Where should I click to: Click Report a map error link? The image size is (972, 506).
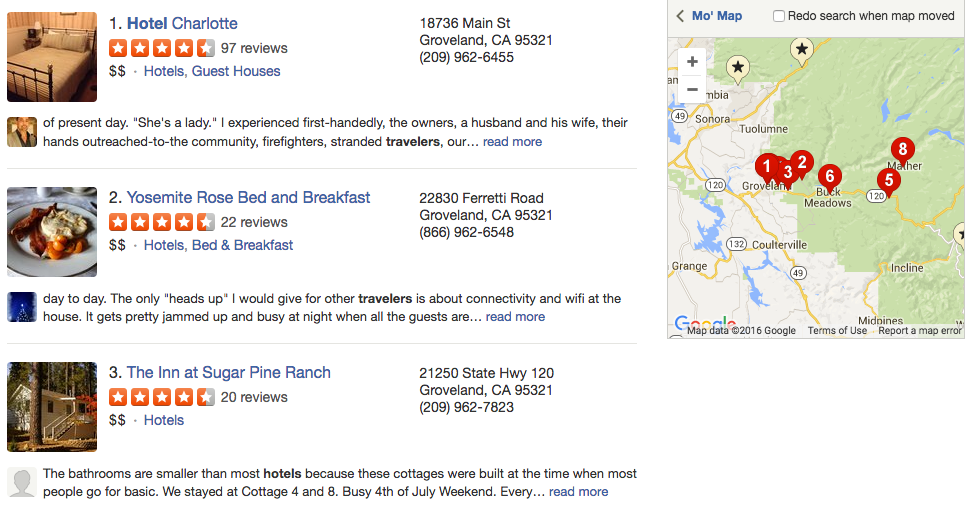919,331
